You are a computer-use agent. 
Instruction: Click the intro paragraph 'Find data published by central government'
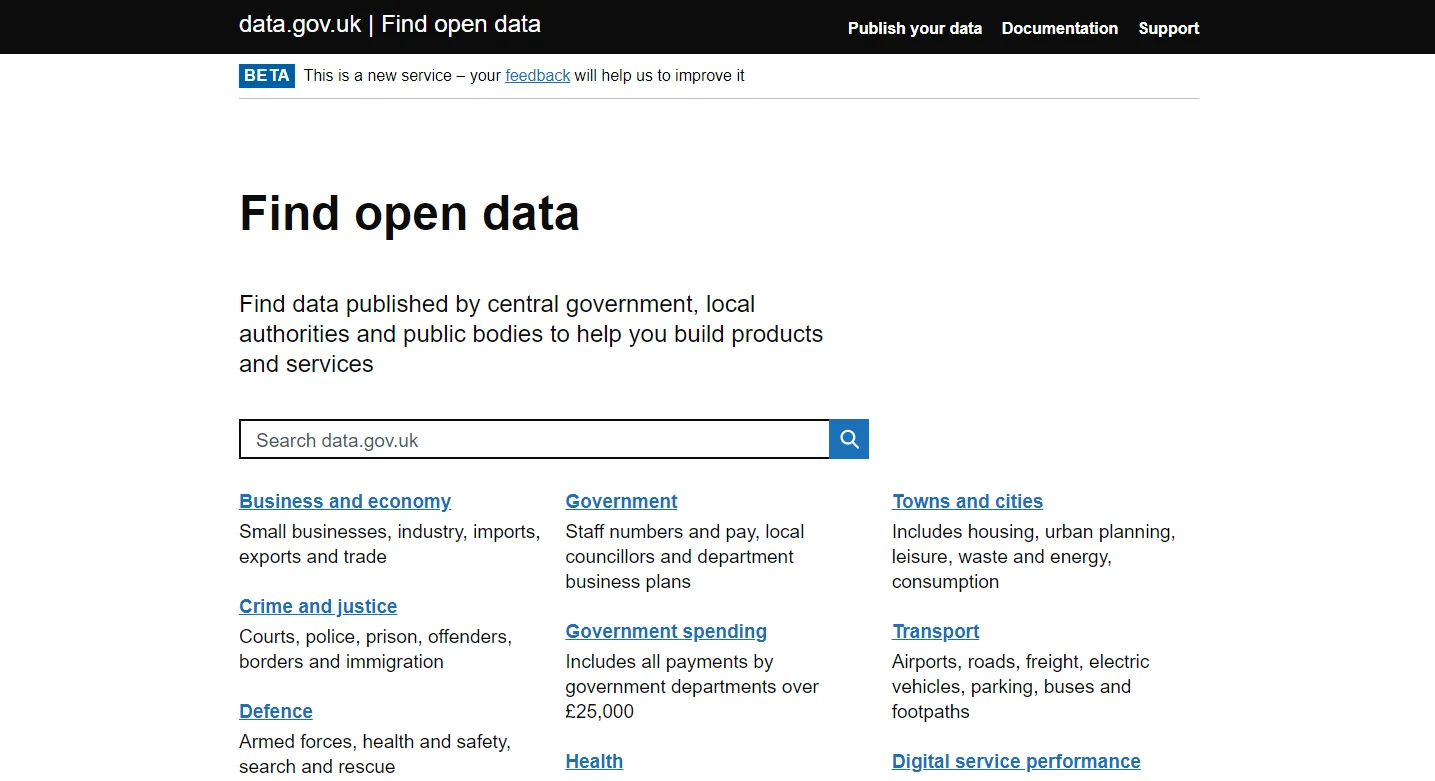[x=531, y=333]
